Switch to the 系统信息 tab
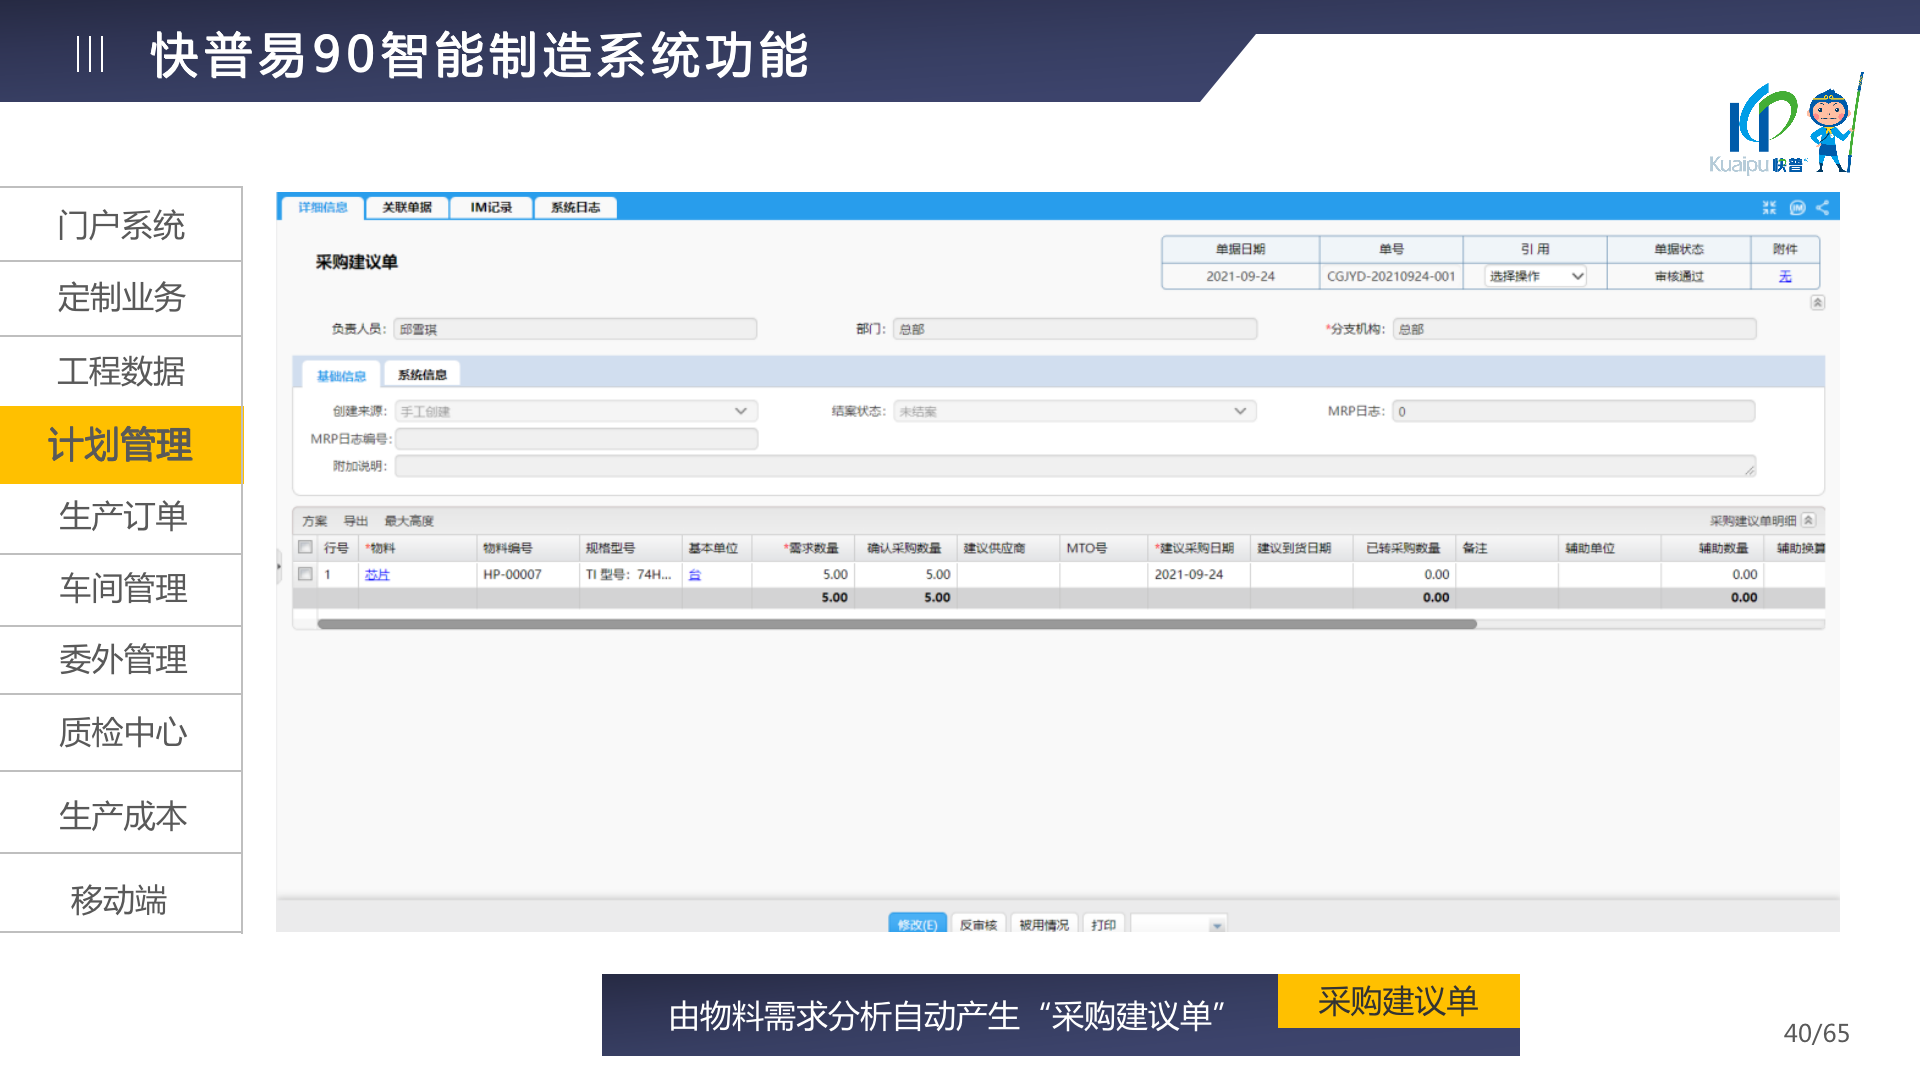Screen dimensions: 1920x1080 [x=422, y=374]
